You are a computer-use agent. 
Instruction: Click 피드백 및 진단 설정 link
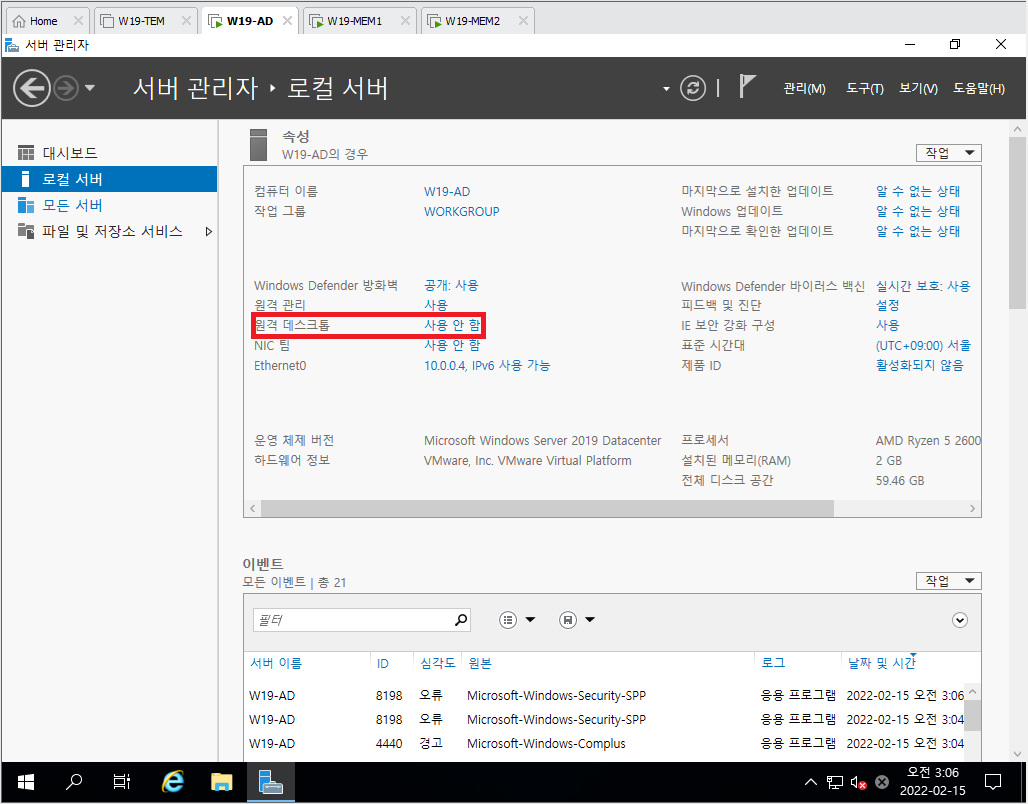[888, 305]
